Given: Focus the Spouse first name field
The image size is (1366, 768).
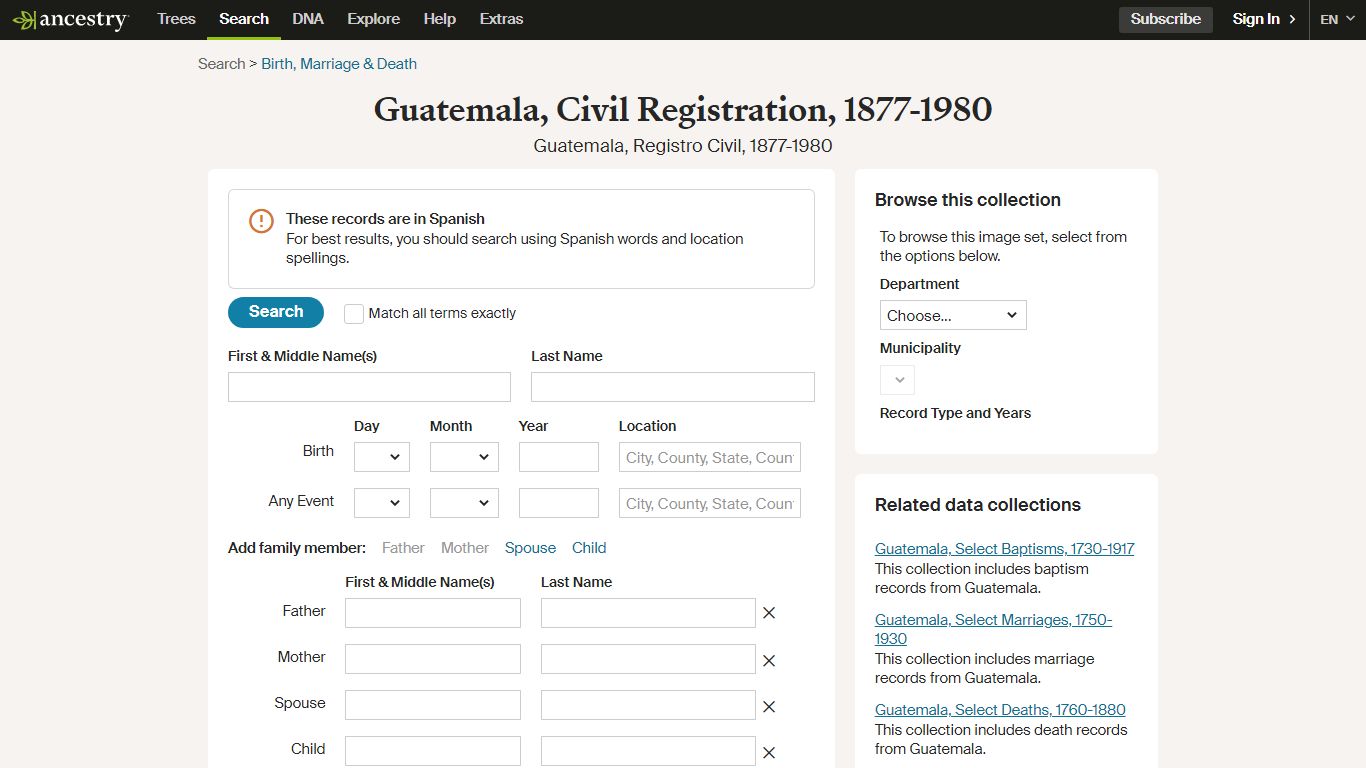Looking at the screenshot, I should (x=433, y=705).
